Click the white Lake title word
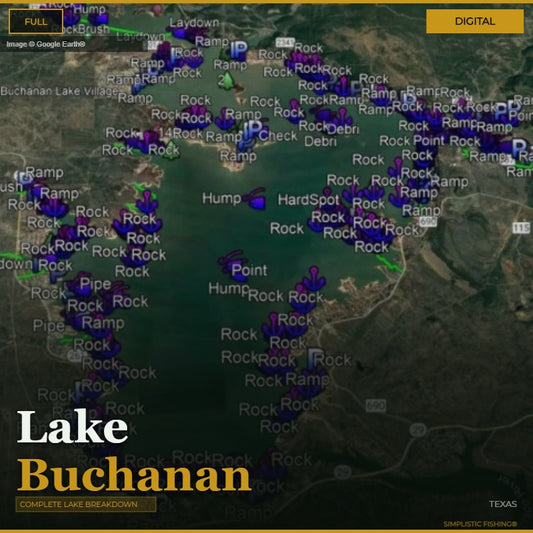 coord(72,427)
